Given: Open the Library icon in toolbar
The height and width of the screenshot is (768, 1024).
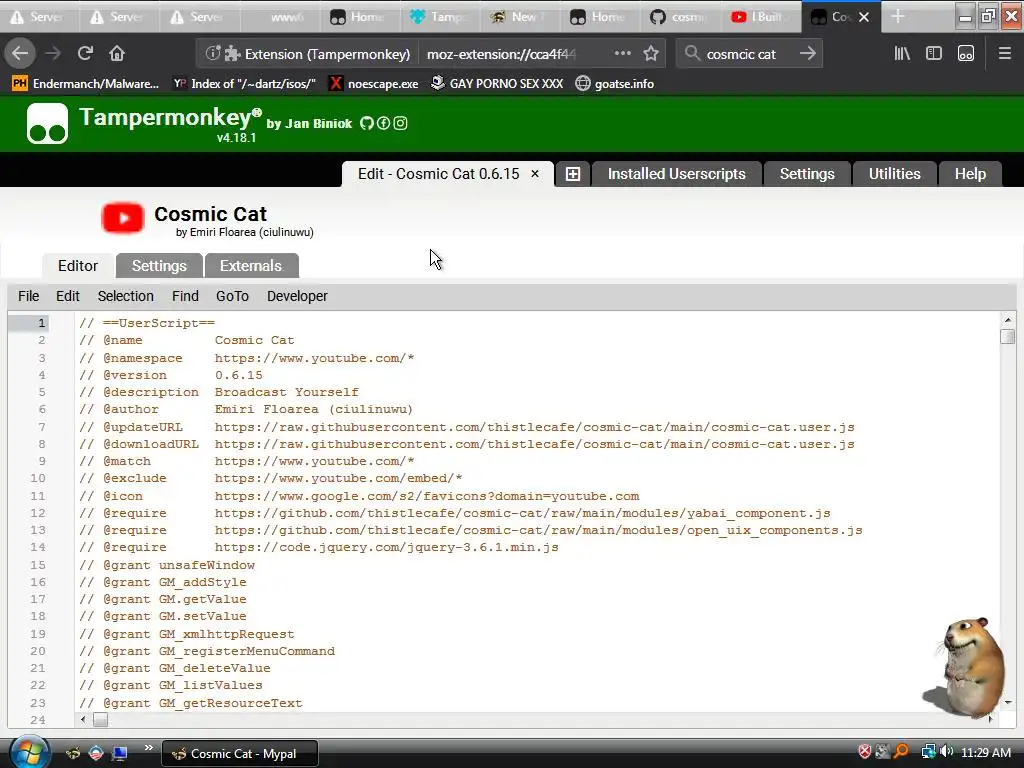Looking at the screenshot, I should click(x=902, y=54).
